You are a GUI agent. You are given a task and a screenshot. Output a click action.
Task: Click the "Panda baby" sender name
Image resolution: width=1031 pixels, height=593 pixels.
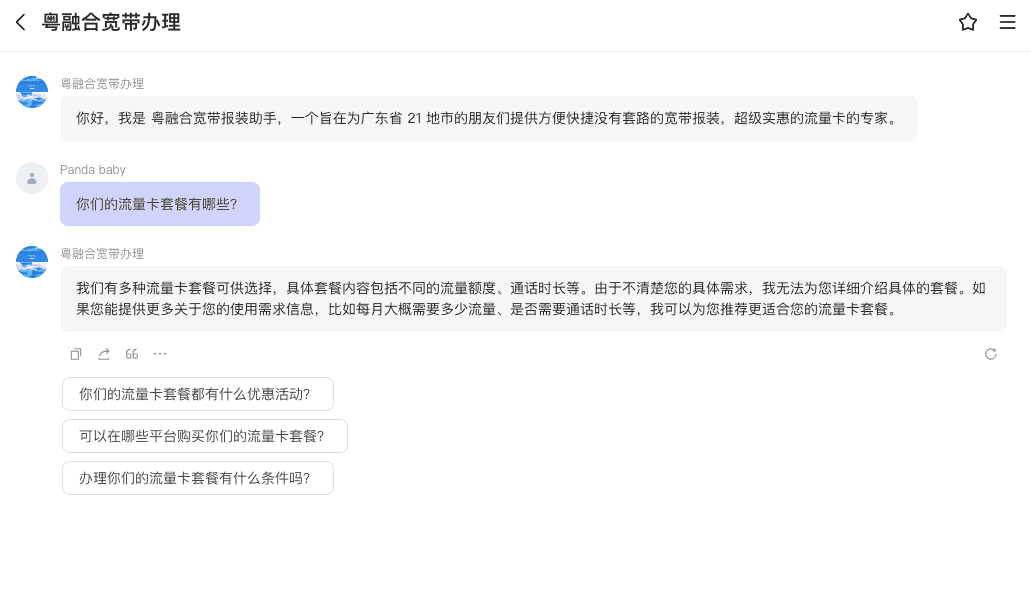[93, 170]
